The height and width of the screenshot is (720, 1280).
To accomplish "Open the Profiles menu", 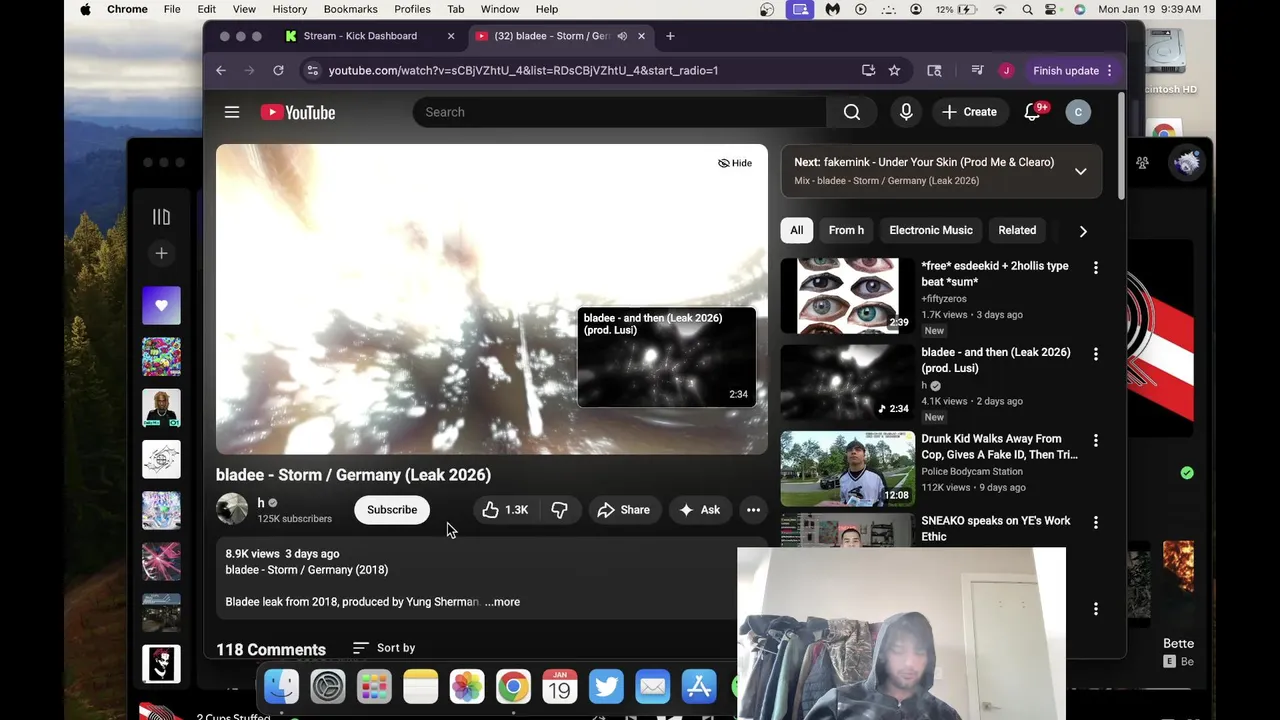I will (412, 9).
